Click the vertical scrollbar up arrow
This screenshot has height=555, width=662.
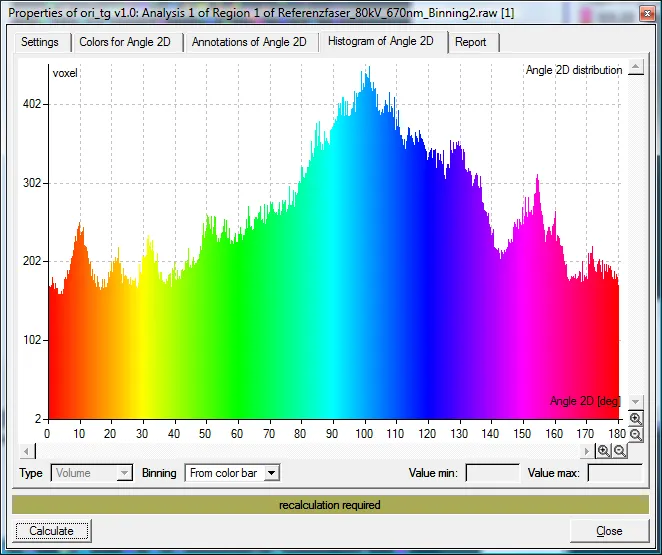(636, 67)
